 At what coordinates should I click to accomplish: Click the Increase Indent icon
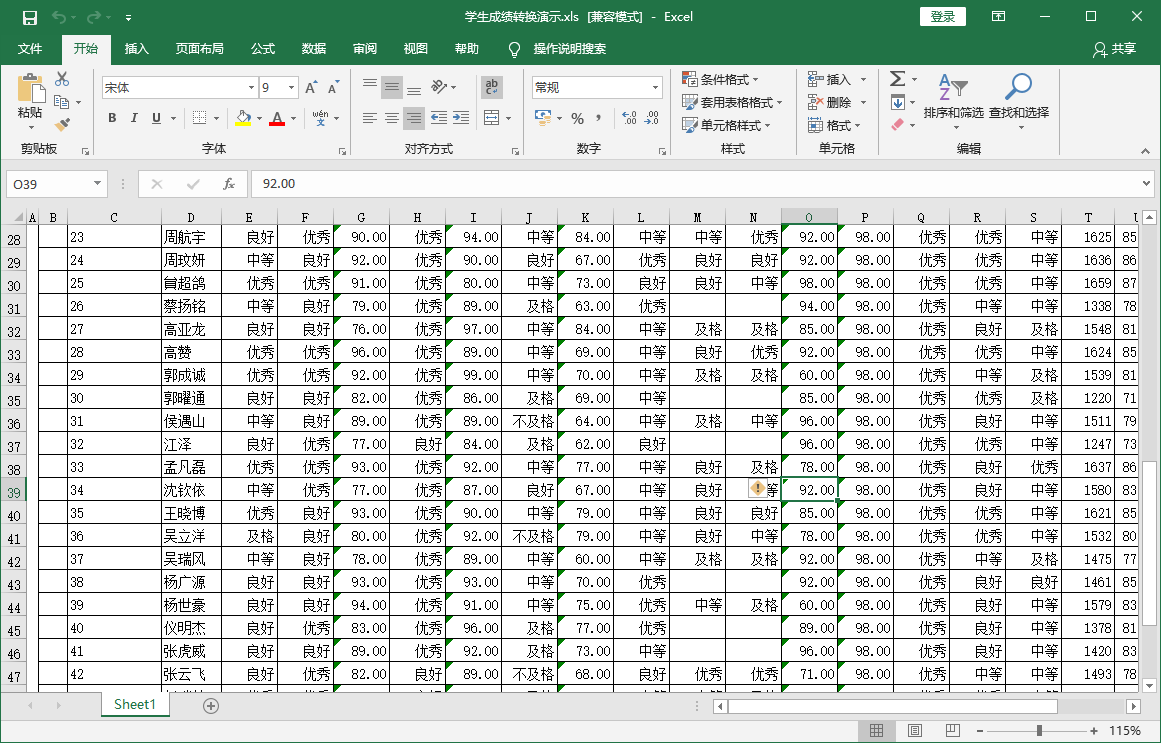pos(461,118)
